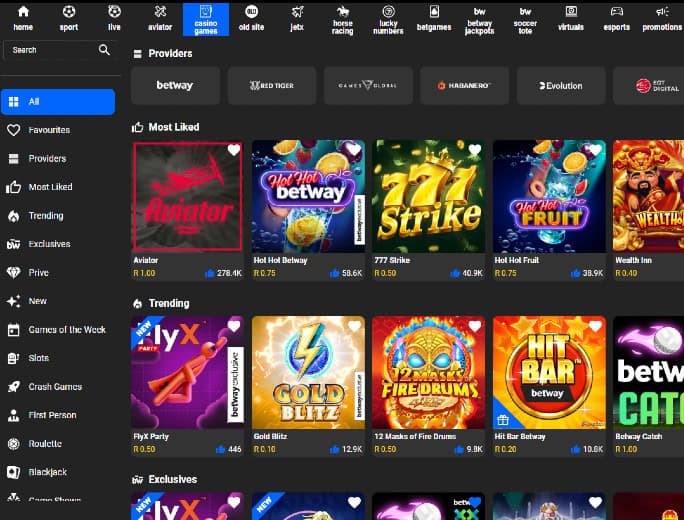Launch the FlyX Party game
Image resolution: width=684 pixels, height=520 pixels.
(x=188, y=373)
